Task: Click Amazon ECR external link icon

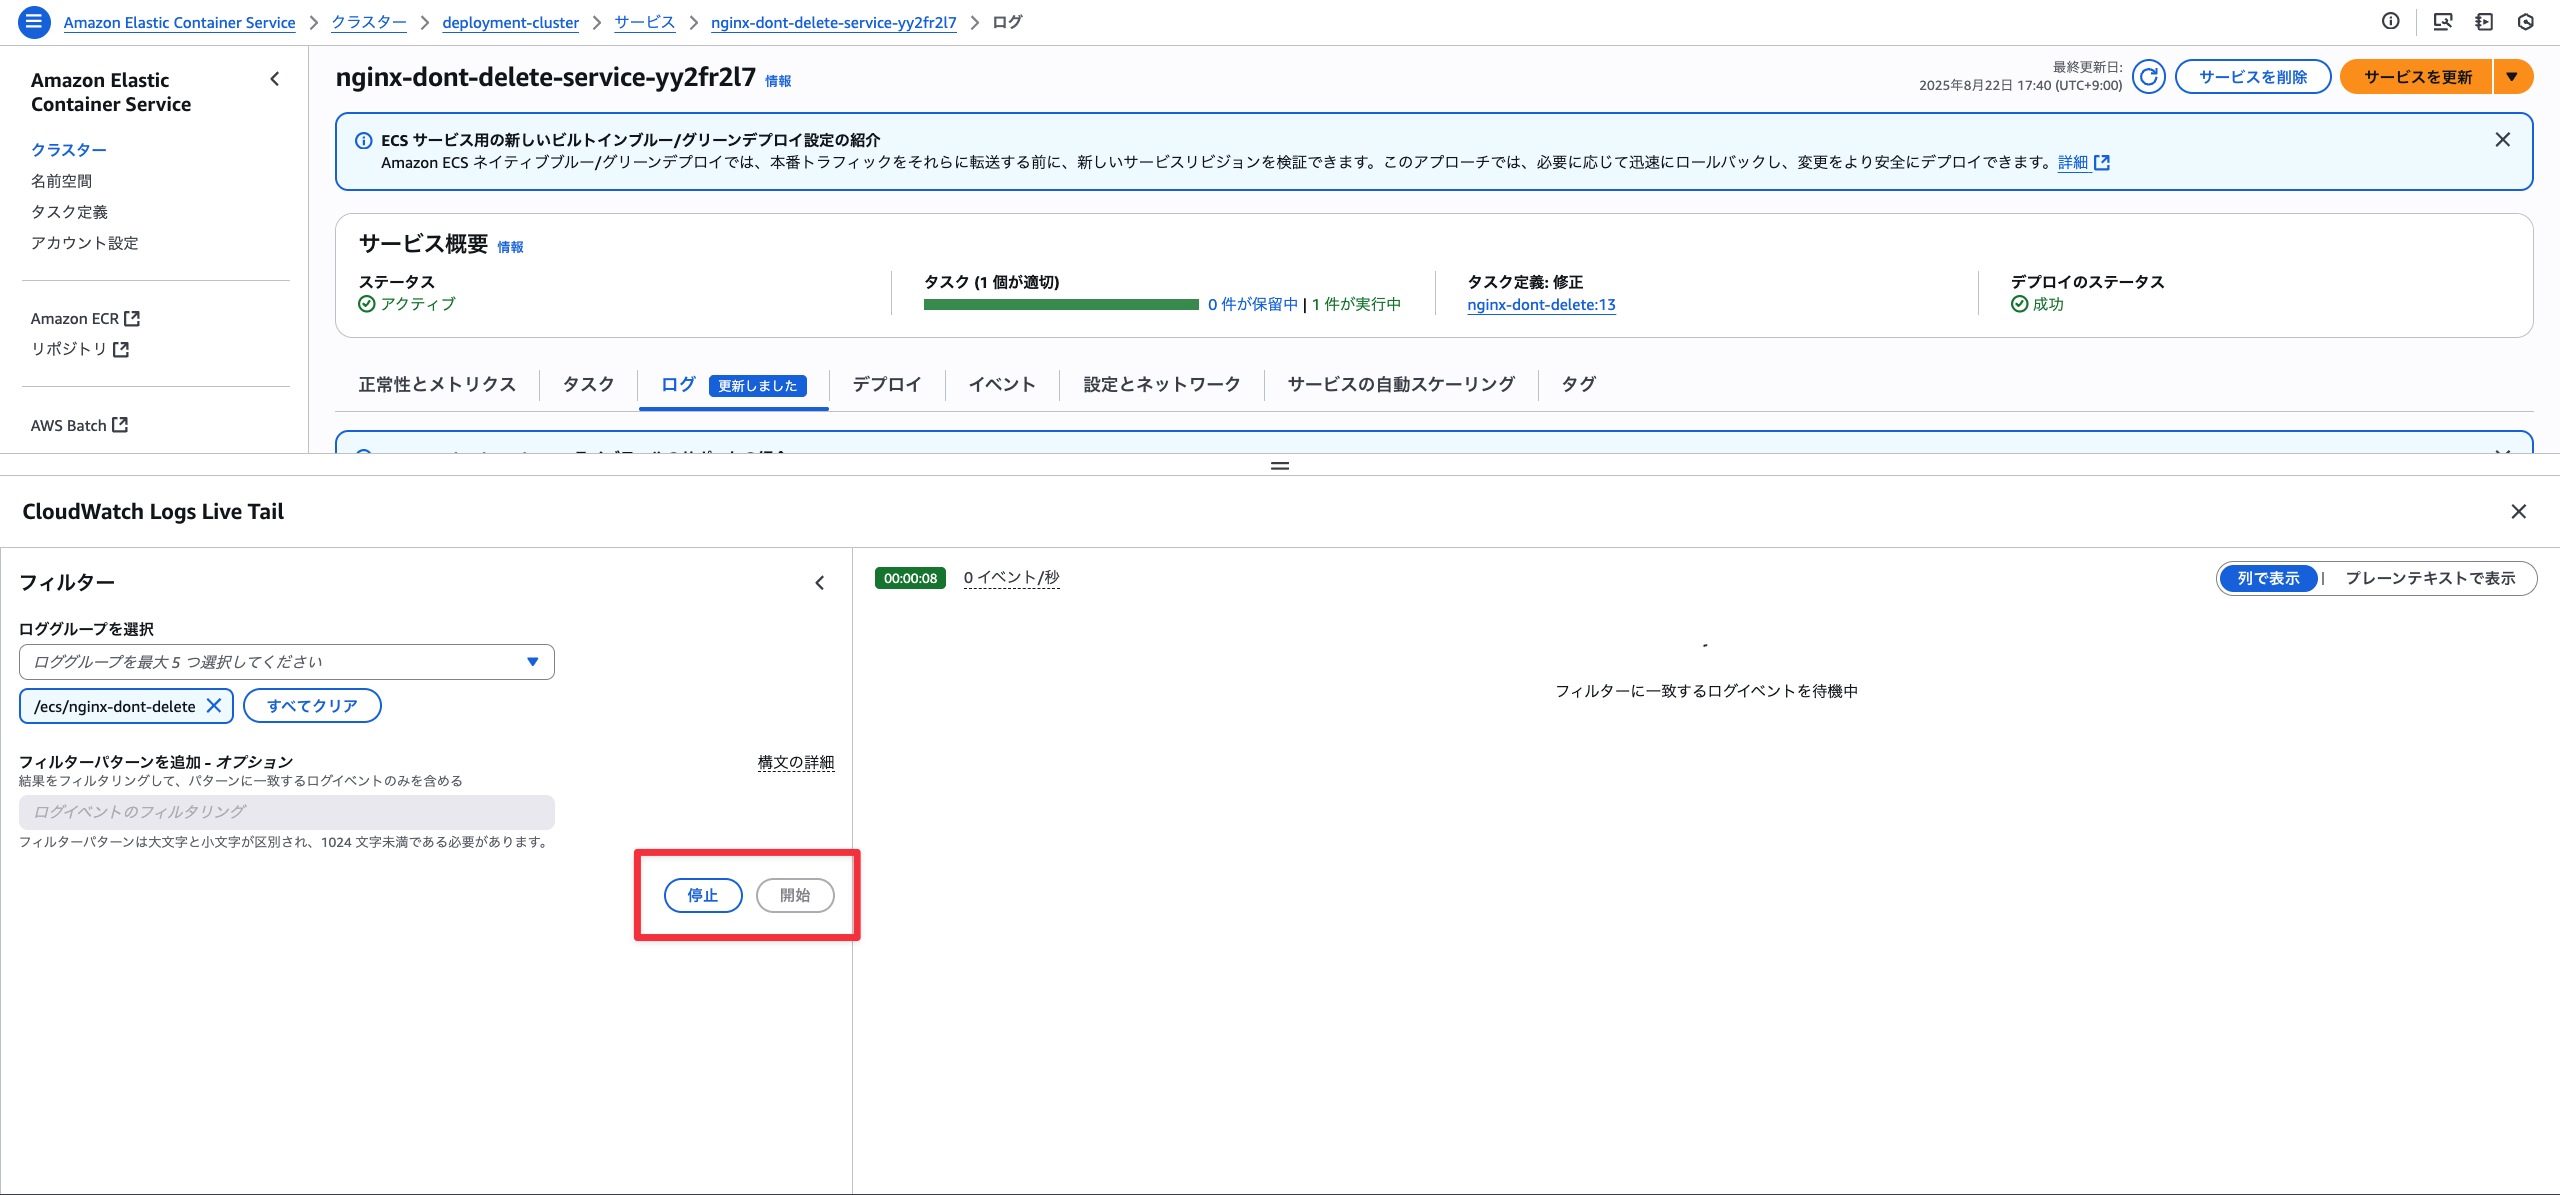Action: (132, 318)
